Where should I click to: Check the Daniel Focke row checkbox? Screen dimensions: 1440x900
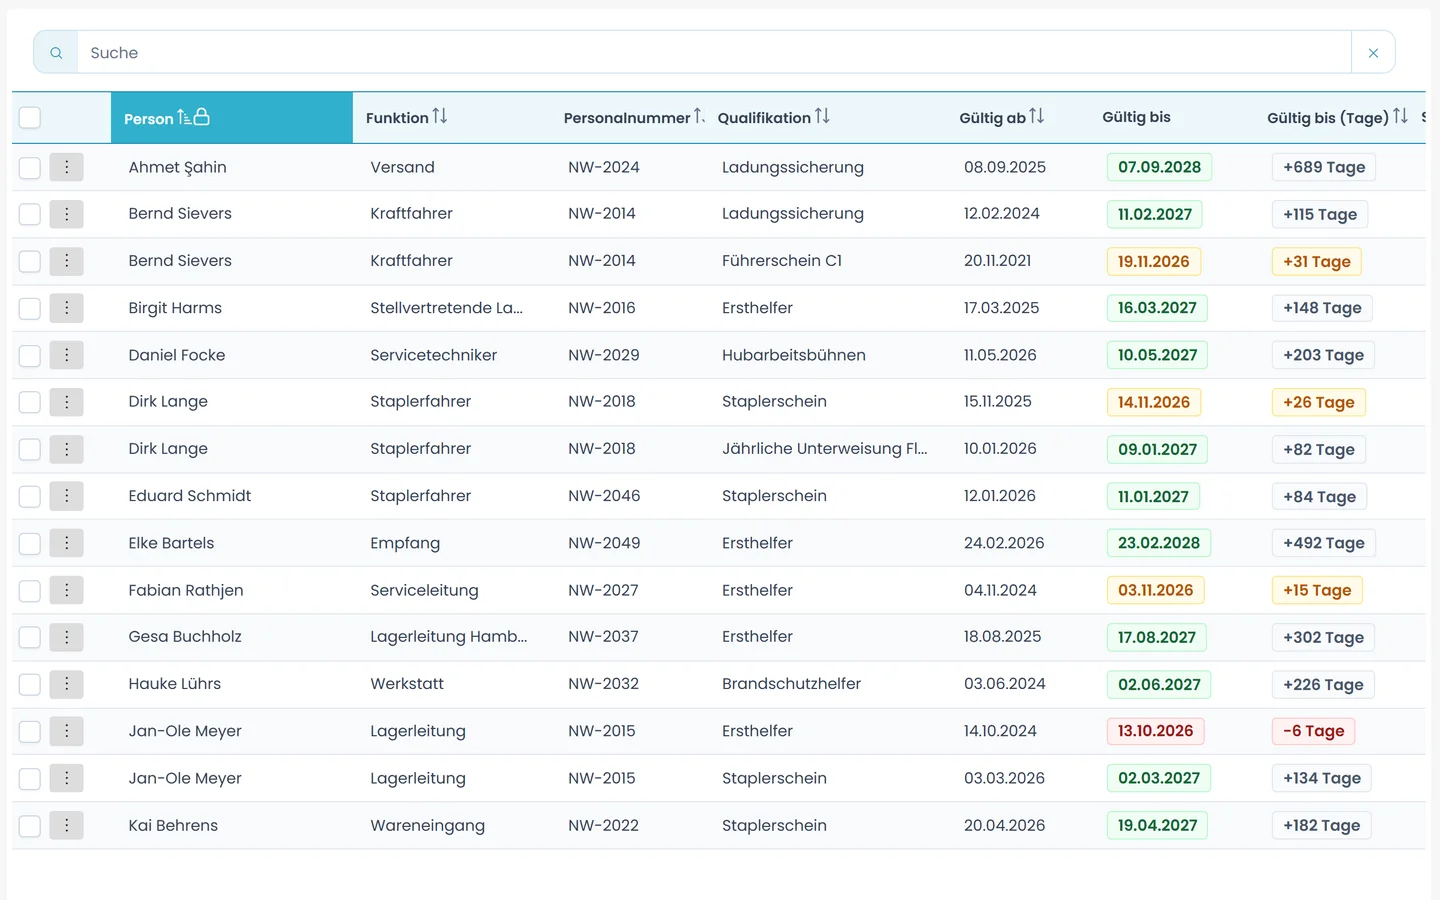30,355
